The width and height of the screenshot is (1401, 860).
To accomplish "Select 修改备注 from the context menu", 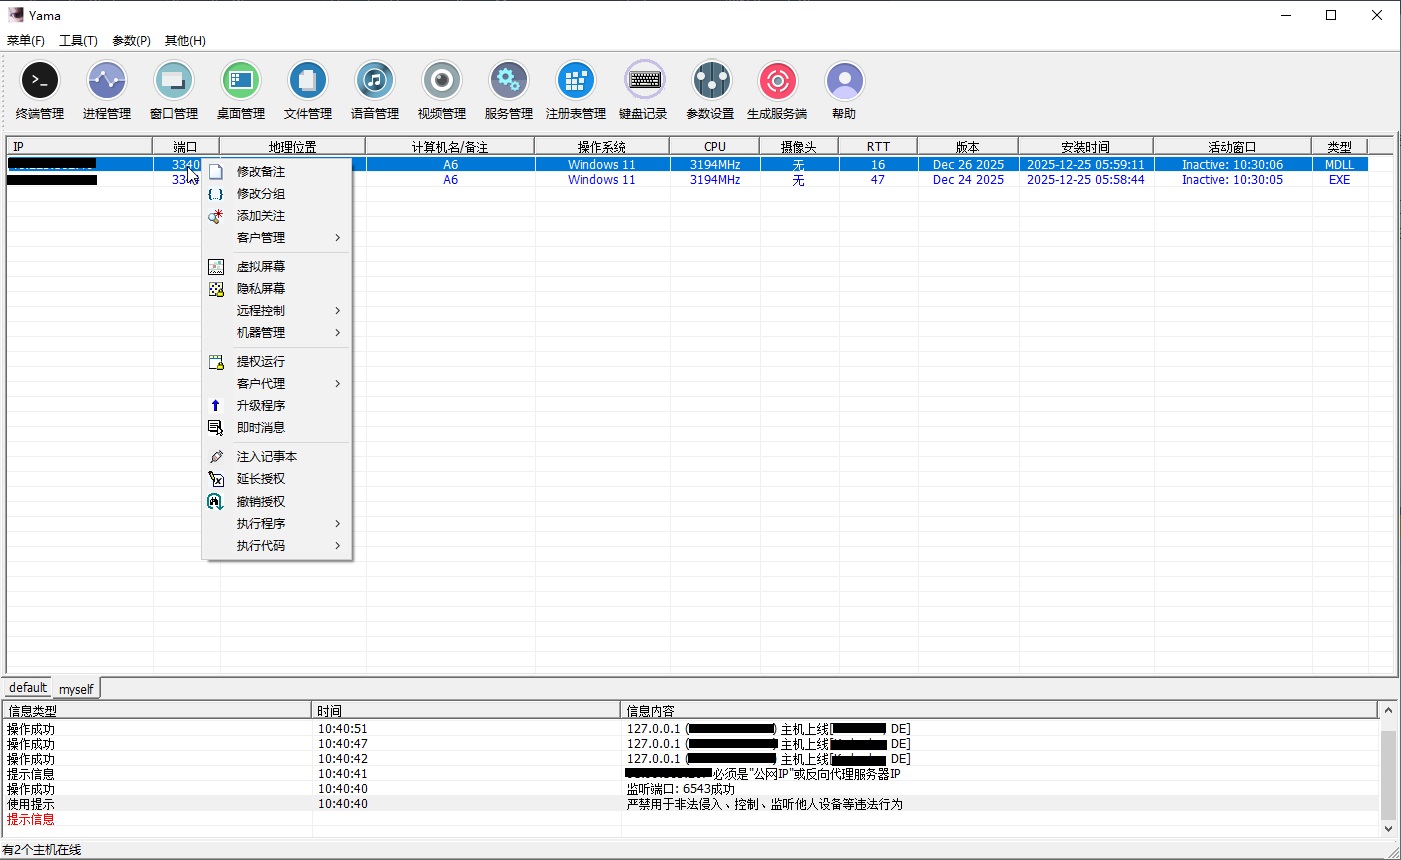I will [x=261, y=171].
